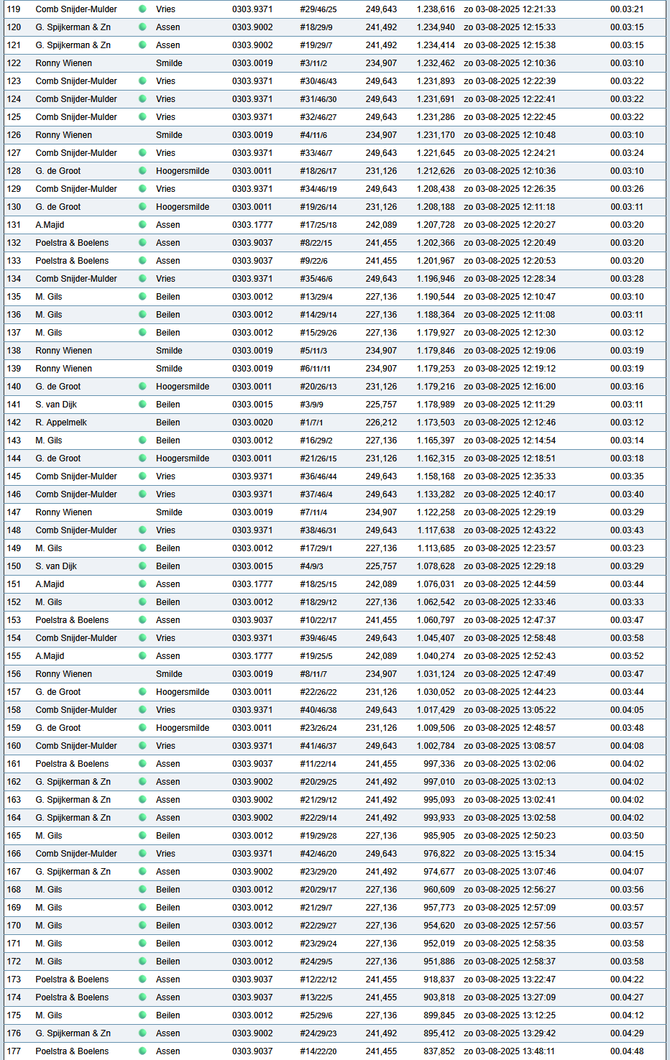The image size is (670, 1060).
Task: Click the green dot in row 132
Action: [x=142, y=243]
